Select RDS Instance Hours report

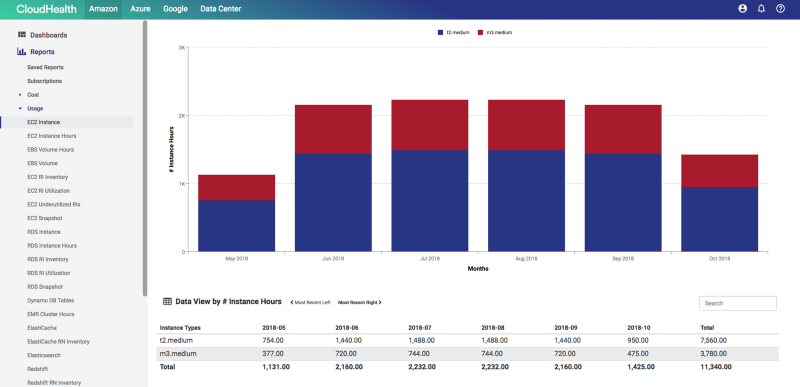coord(52,246)
